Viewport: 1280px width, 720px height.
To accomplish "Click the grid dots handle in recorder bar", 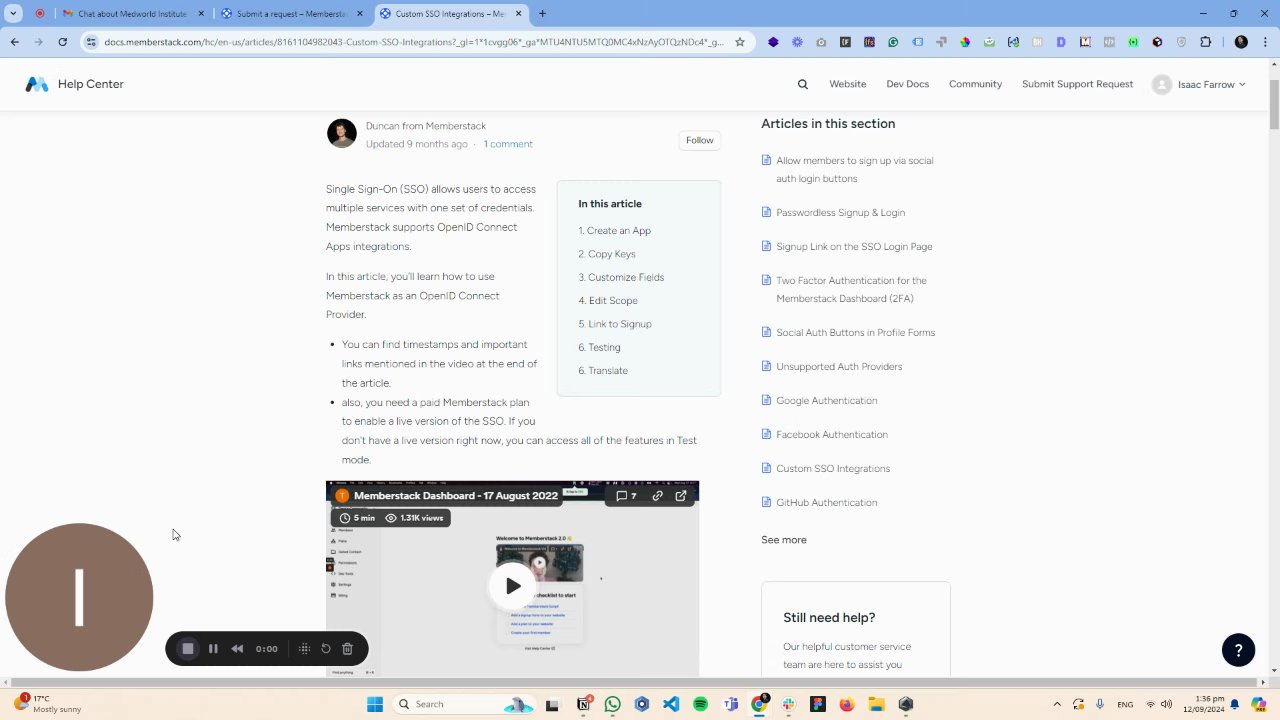I will tap(305, 649).
